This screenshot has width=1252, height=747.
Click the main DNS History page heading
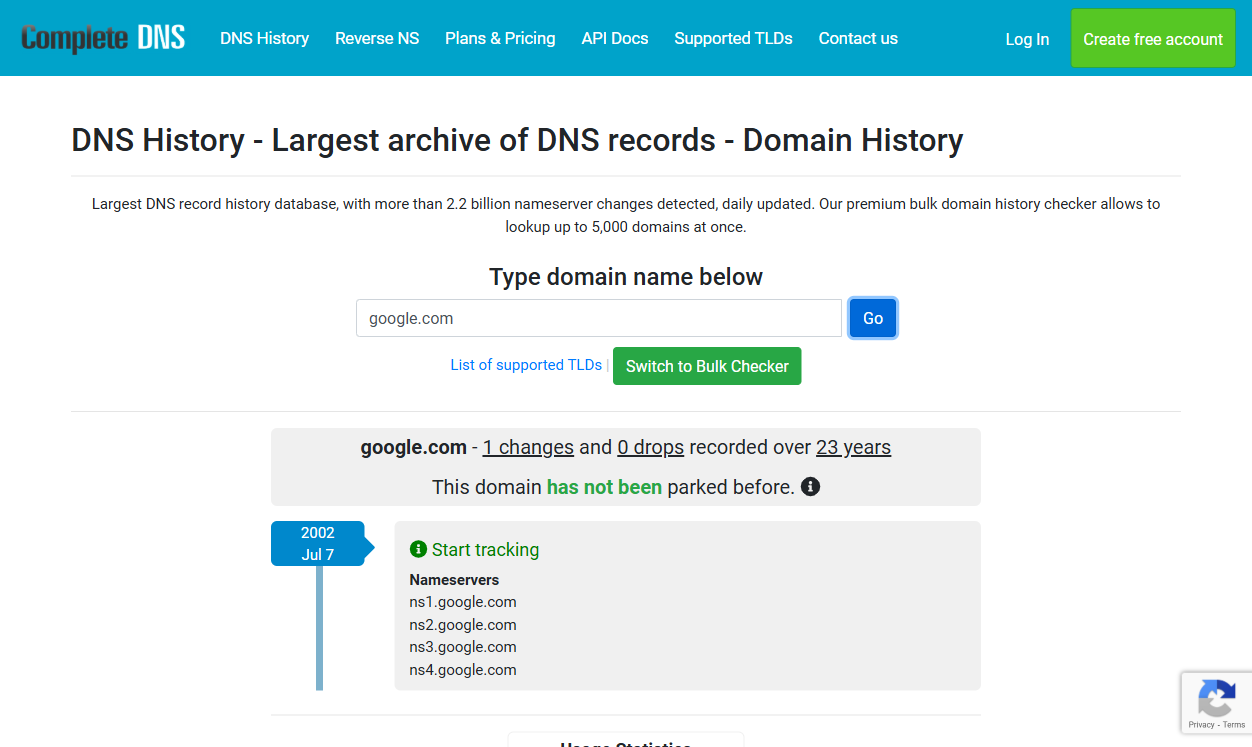[517, 140]
